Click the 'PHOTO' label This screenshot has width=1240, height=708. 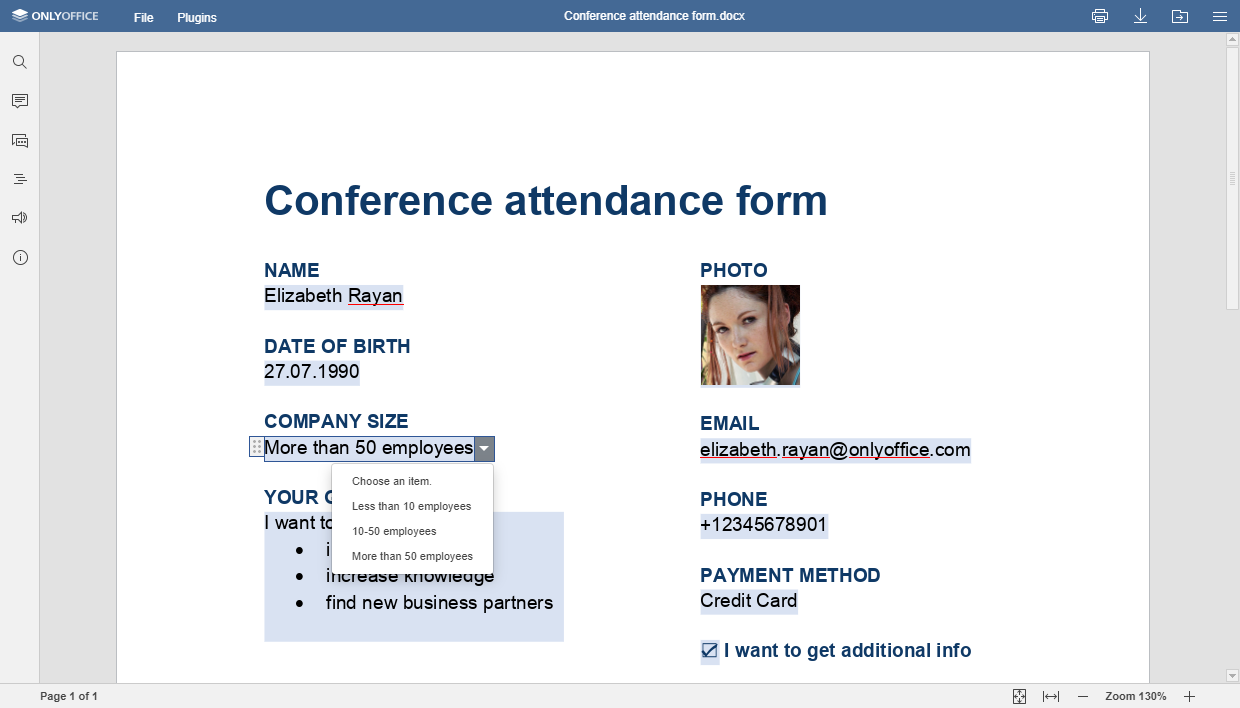tap(734, 271)
